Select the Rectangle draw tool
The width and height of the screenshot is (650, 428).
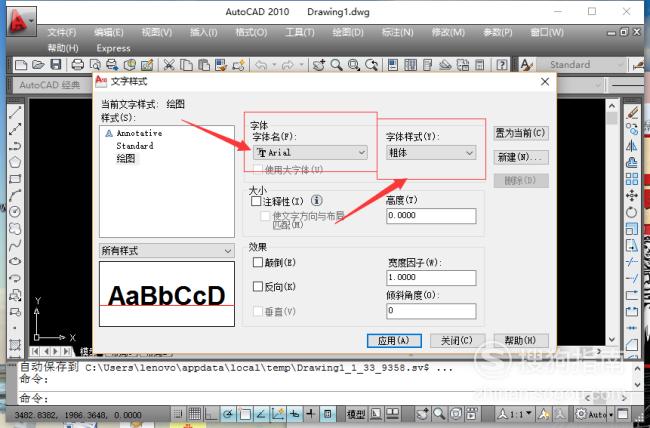15,179
